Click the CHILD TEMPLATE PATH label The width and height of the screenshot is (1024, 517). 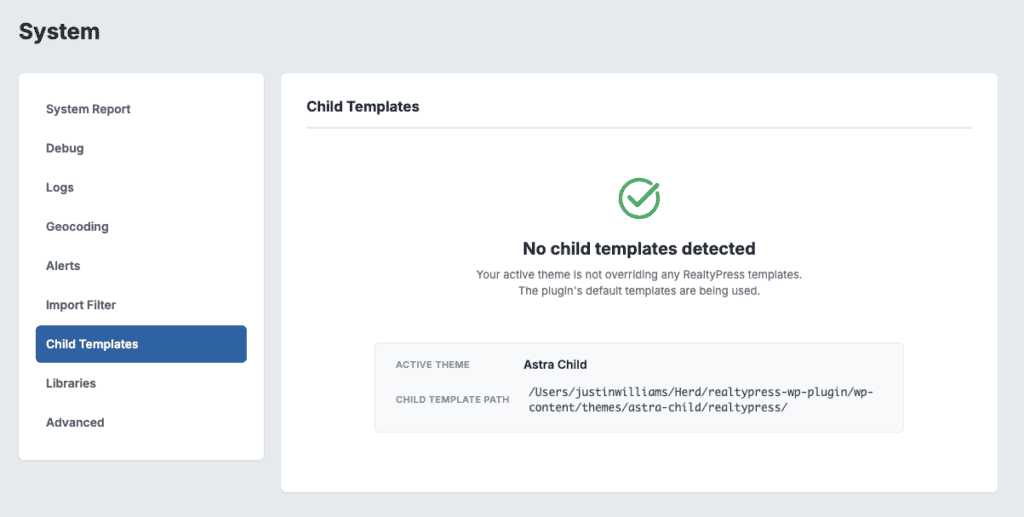[x=452, y=400]
